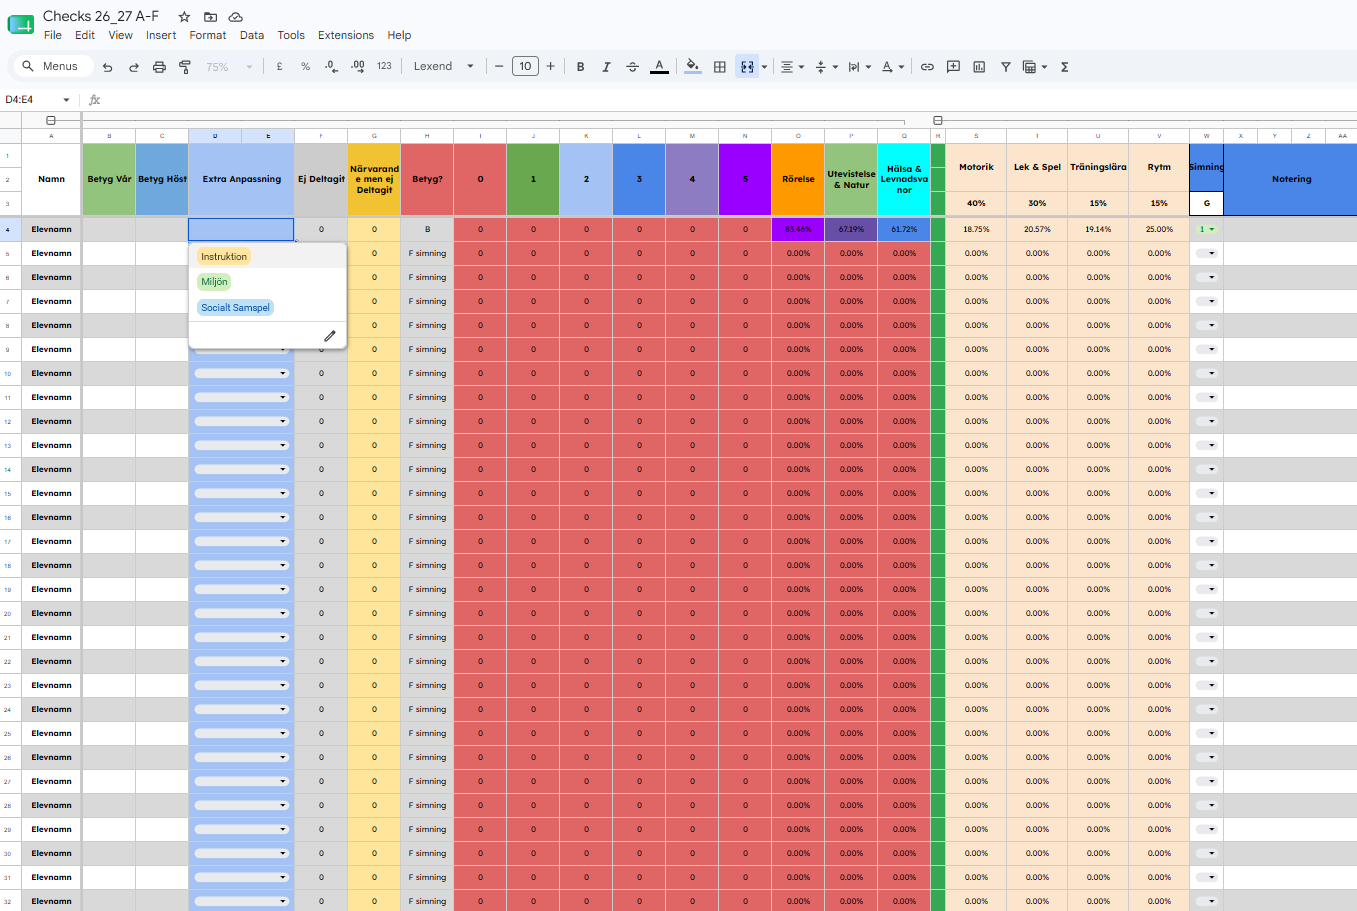Open the text rotation dropdown
This screenshot has width=1357, height=911.
893,67
